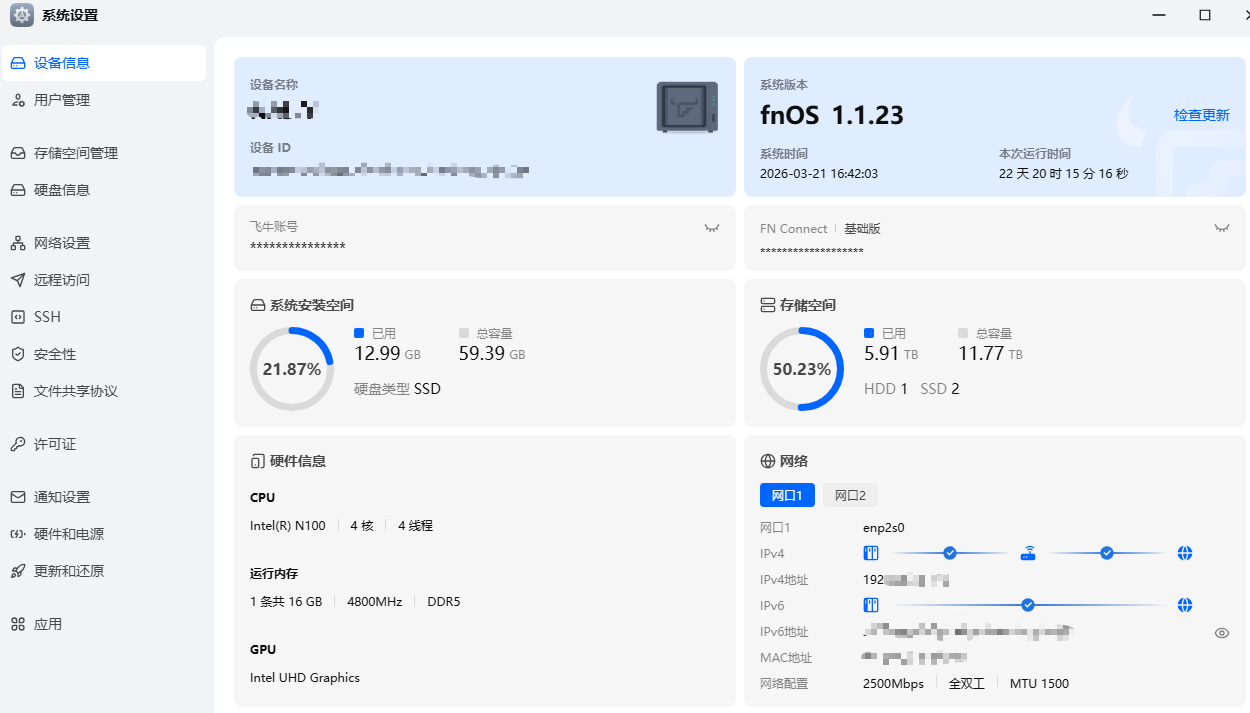The height and width of the screenshot is (713, 1250).
Task: Click first IPv4 connection checkmark
Action: [x=950, y=553]
